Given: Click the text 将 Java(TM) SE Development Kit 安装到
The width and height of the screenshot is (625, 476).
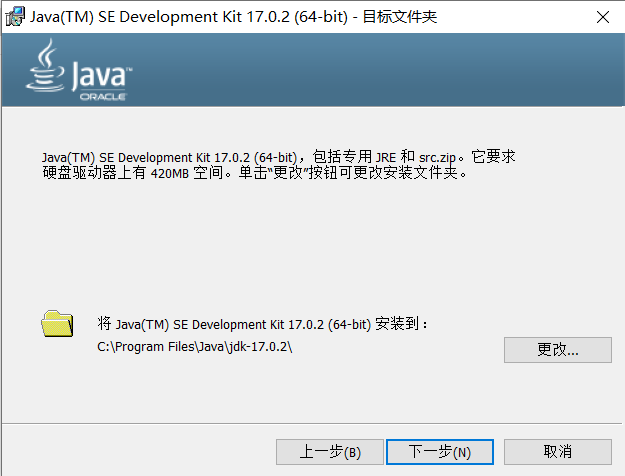Looking at the screenshot, I should pyautogui.click(x=262, y=324).
